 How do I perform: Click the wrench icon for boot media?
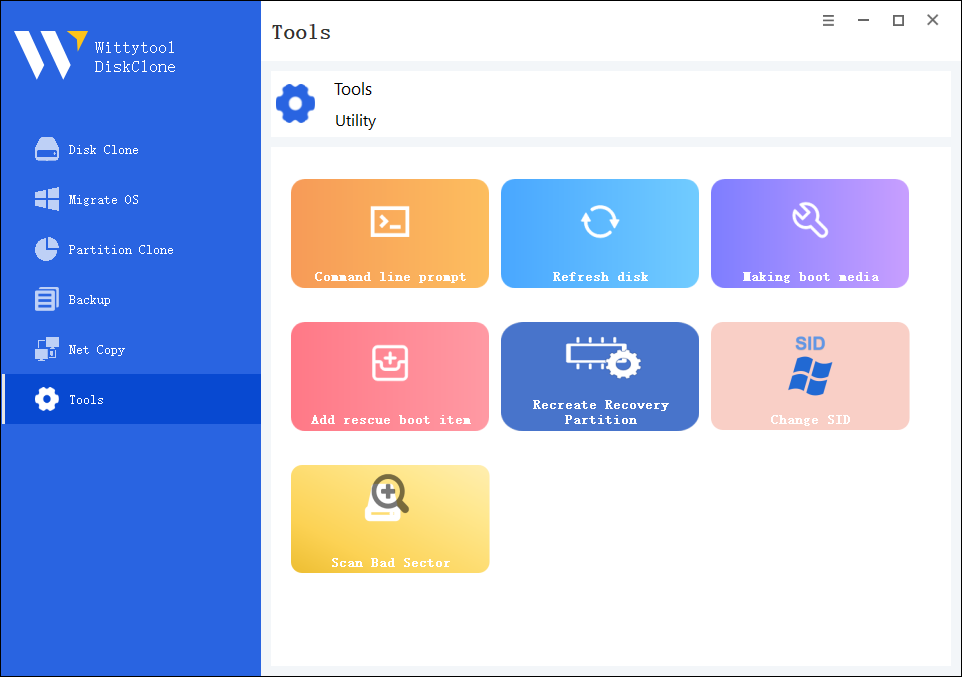pyautogui.click(x=809, y=220)
